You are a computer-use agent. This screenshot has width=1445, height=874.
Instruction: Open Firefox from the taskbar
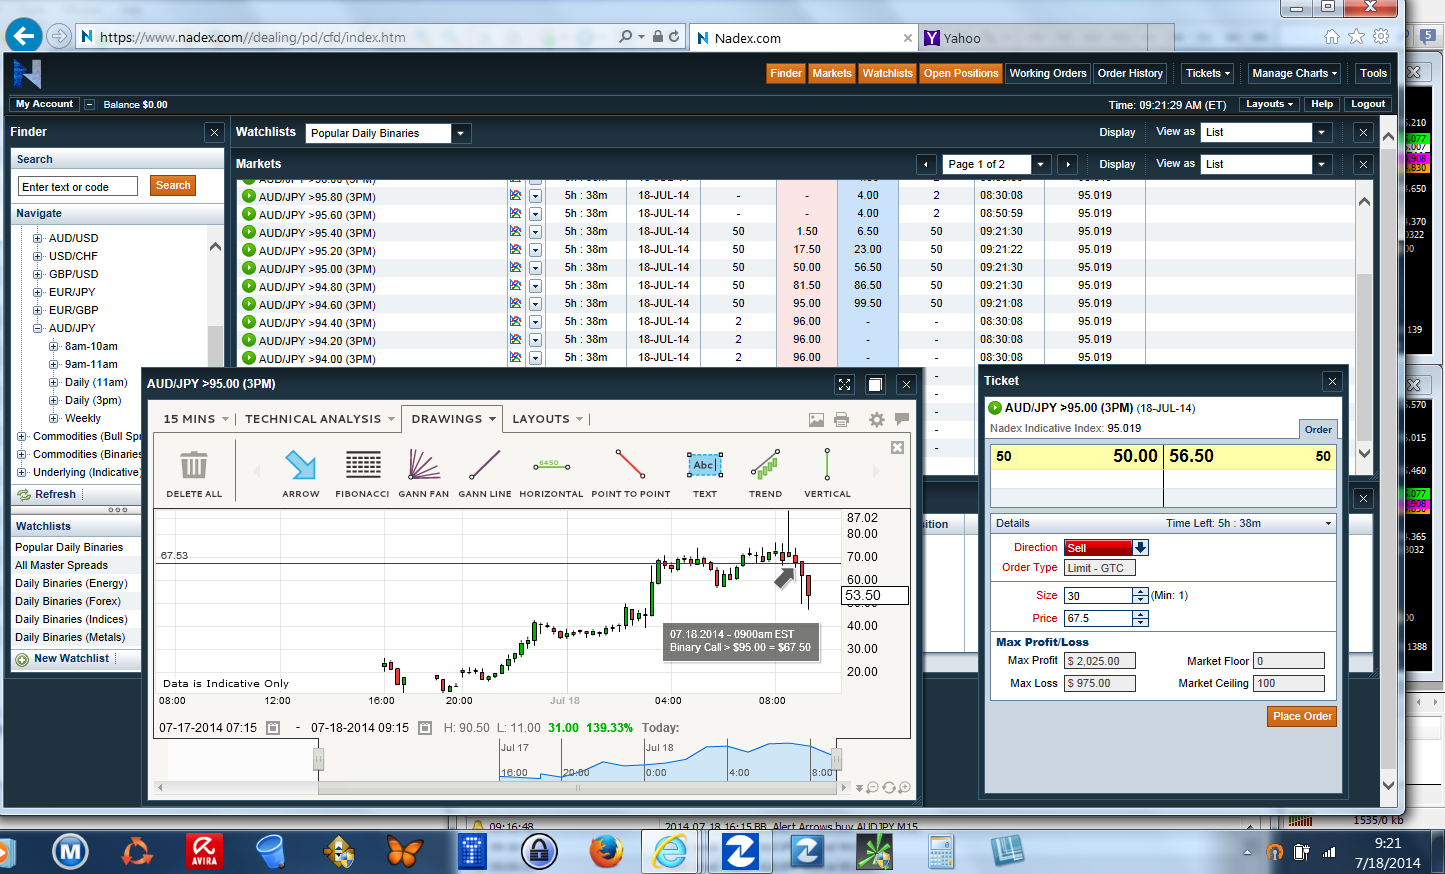coord(606,852)
